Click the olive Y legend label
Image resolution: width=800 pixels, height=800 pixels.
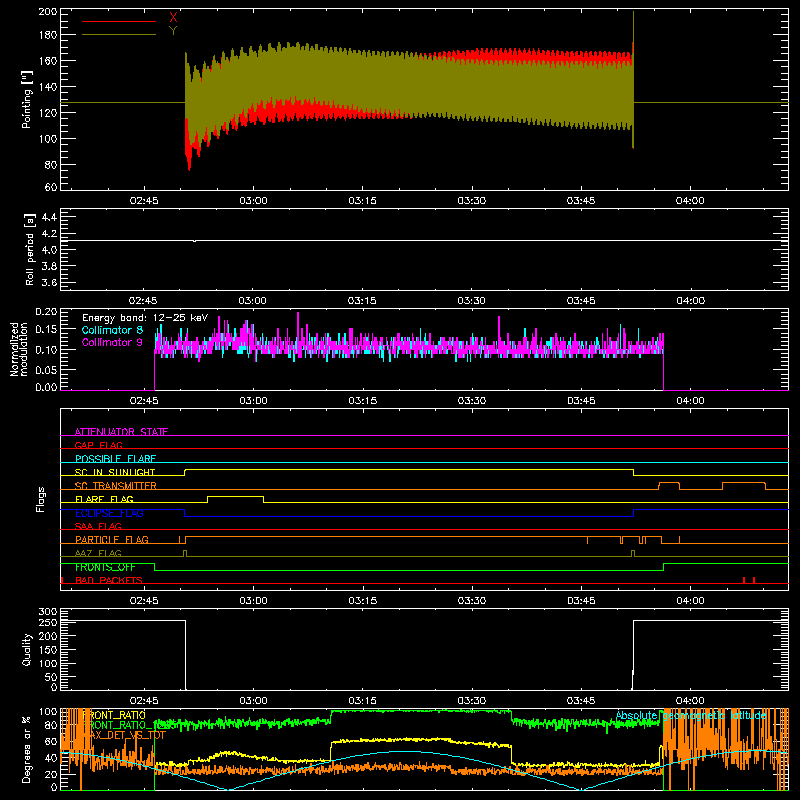pos(173,31)
